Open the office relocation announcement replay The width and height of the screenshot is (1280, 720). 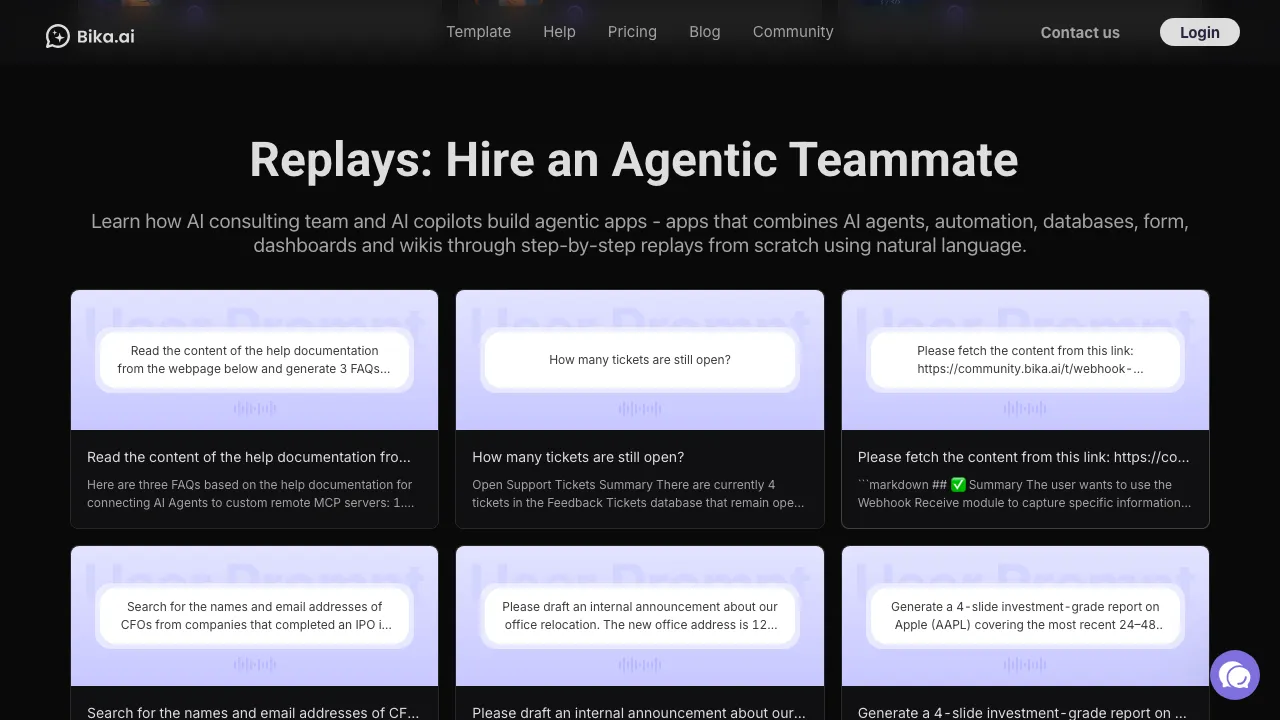(640, 616)
